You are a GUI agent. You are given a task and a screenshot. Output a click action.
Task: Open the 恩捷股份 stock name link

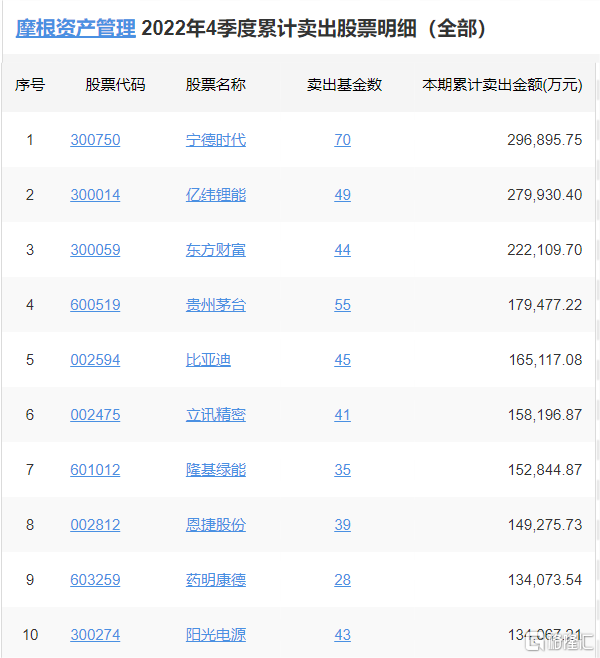pyautogui.click(x=216, y=525)
